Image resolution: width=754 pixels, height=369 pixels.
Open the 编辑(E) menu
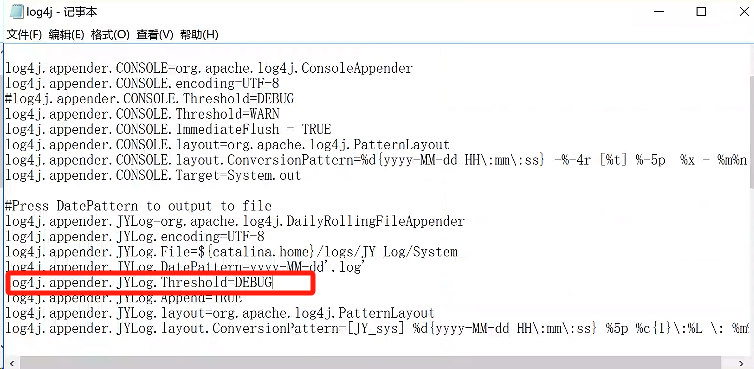pyautogui.click(x=66, y=35)
